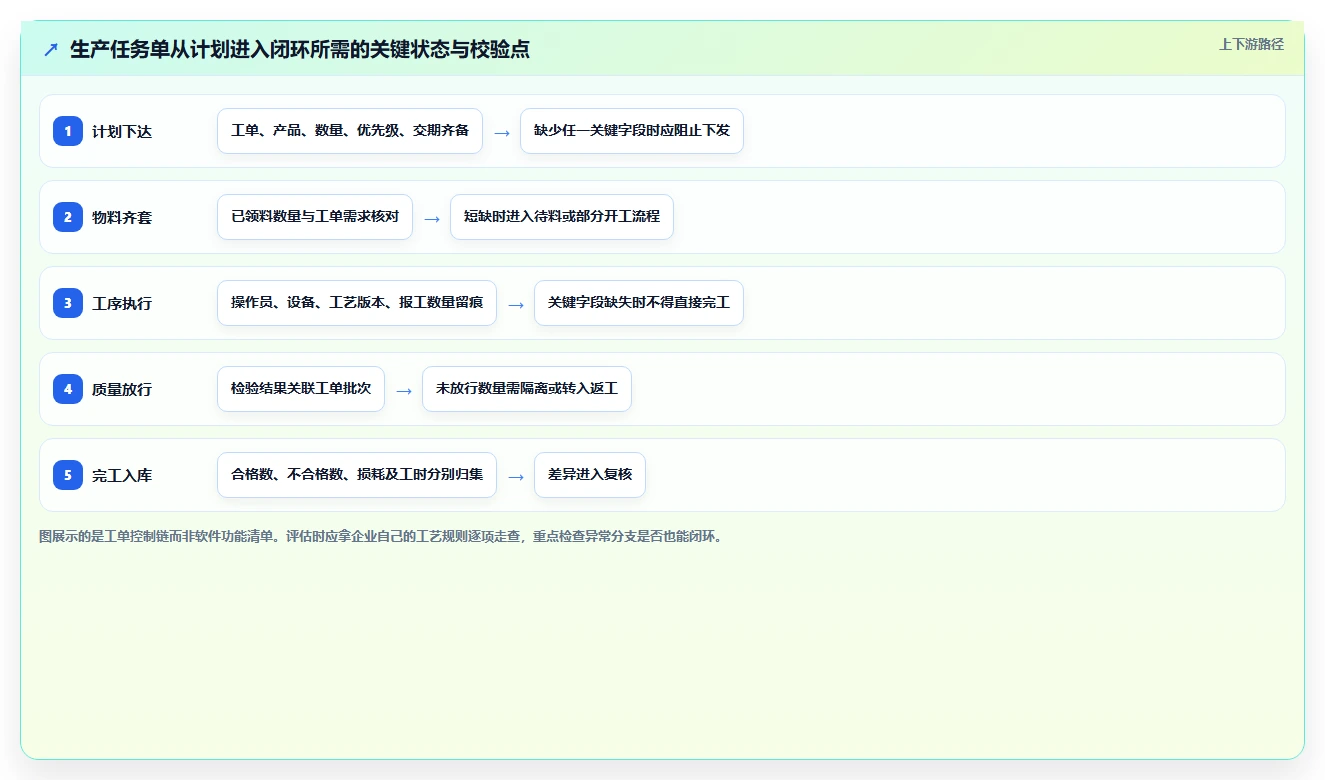Click the arrow in the 质量放行 row
Viewport: 1325px width, 780px height.
click(404, 390)
